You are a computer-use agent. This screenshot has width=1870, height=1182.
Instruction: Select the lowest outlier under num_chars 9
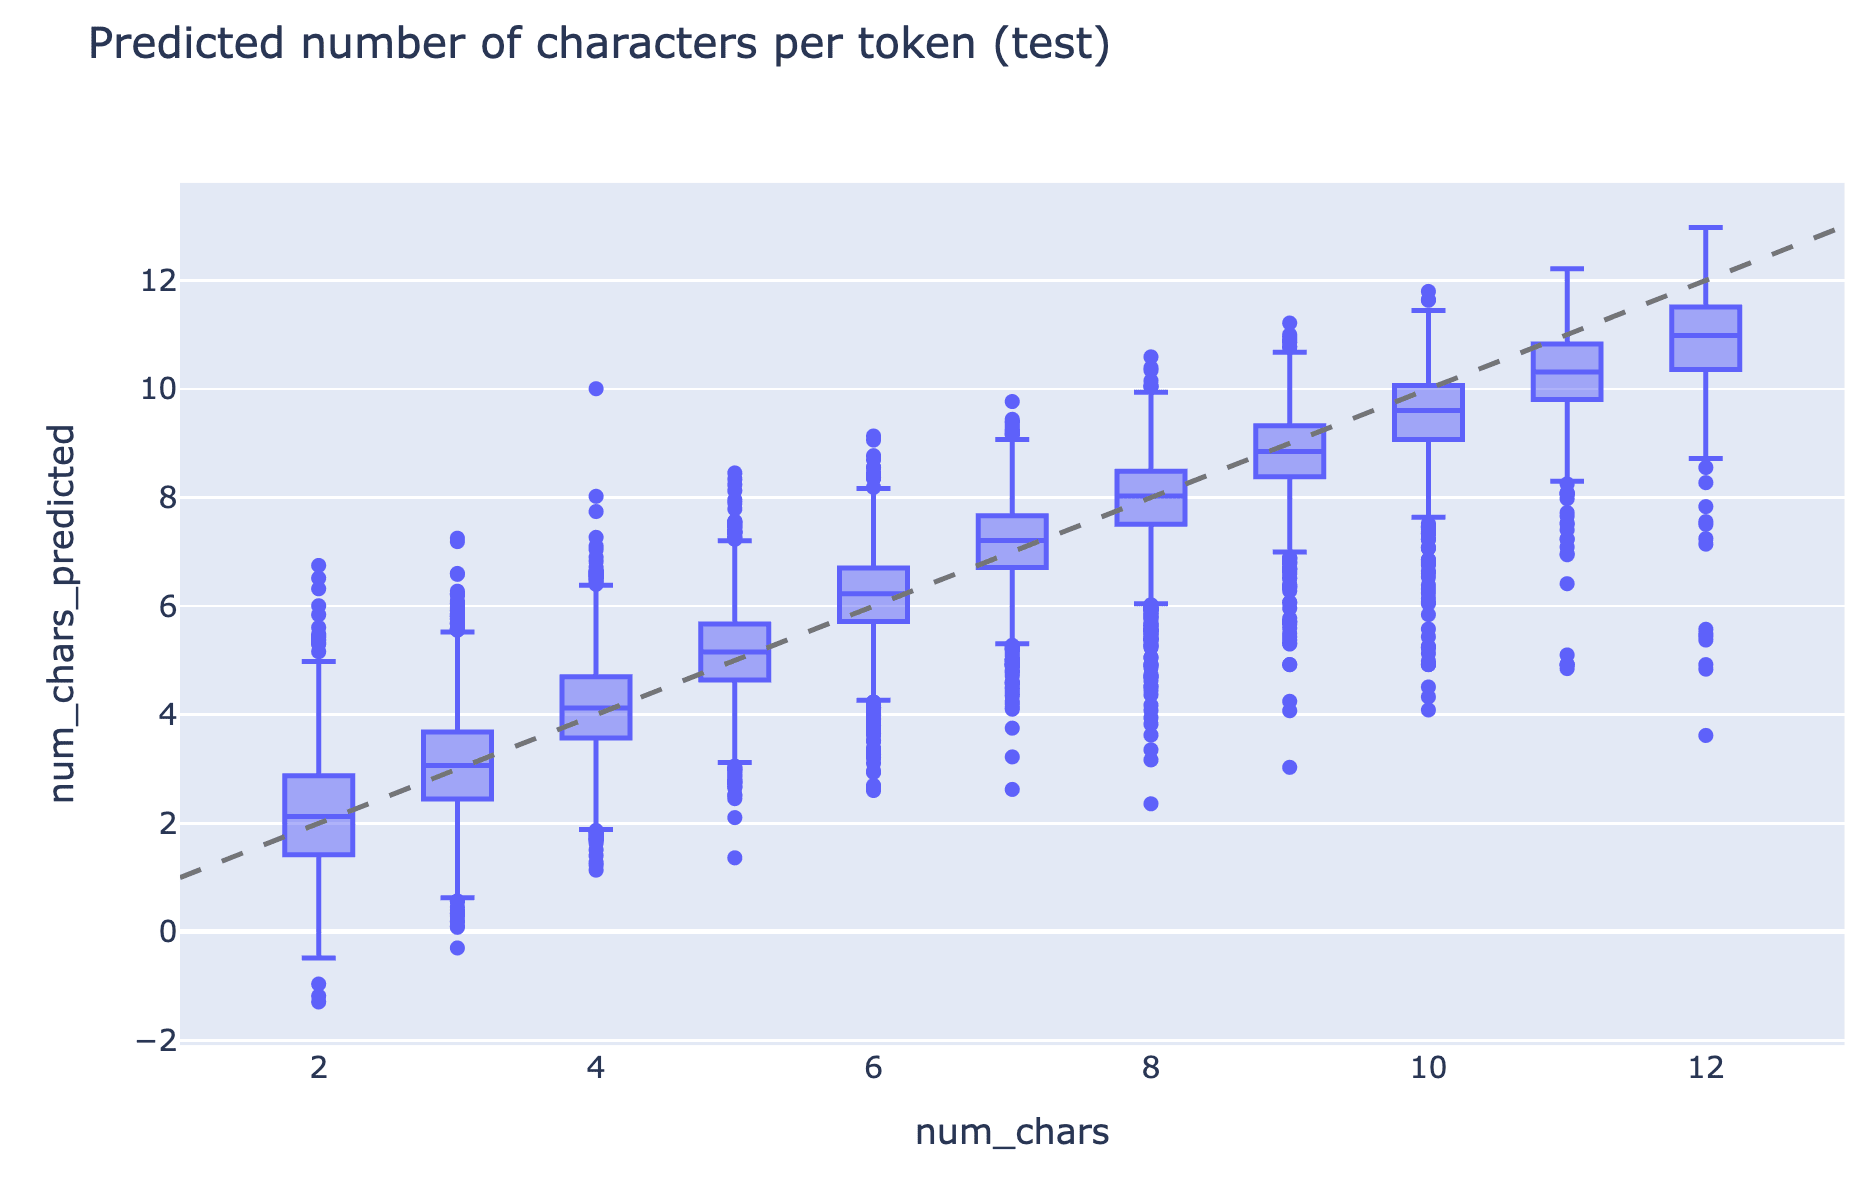pos(1290,767)
